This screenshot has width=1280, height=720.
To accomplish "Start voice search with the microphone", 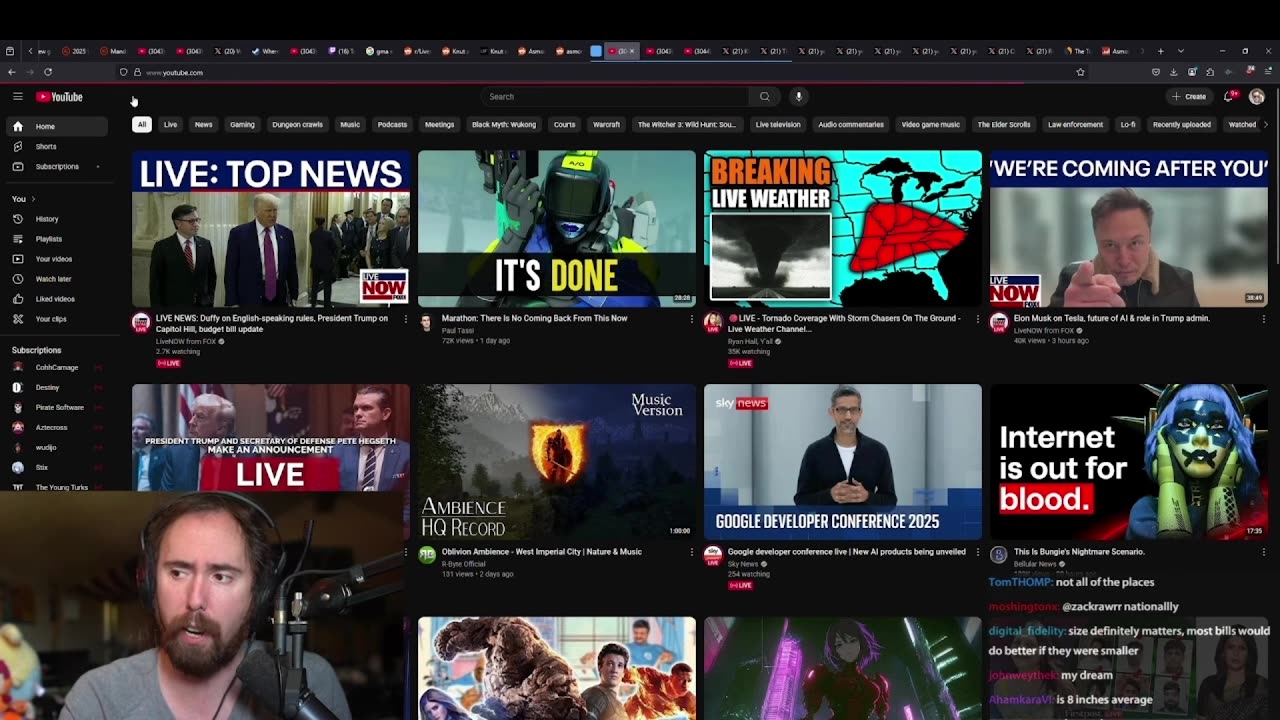I will [798, 97].
